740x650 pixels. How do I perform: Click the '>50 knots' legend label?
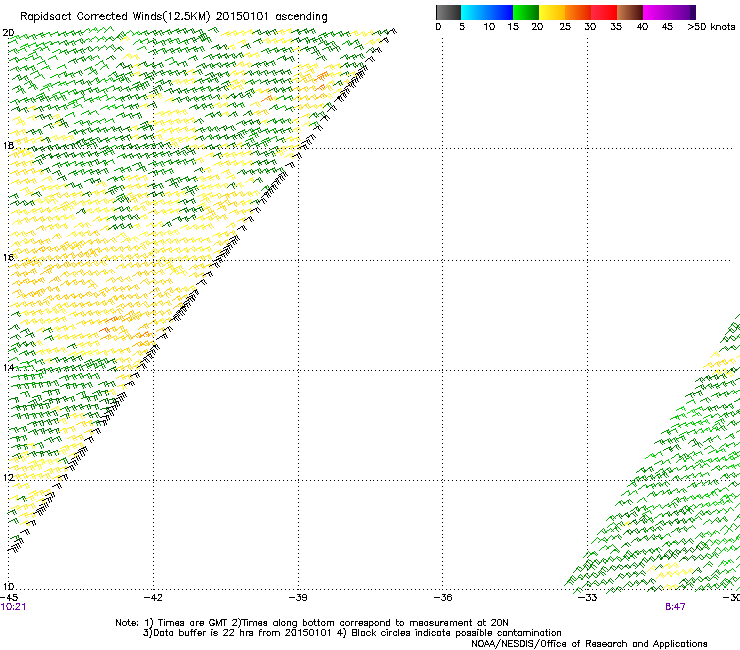point(711,27)
